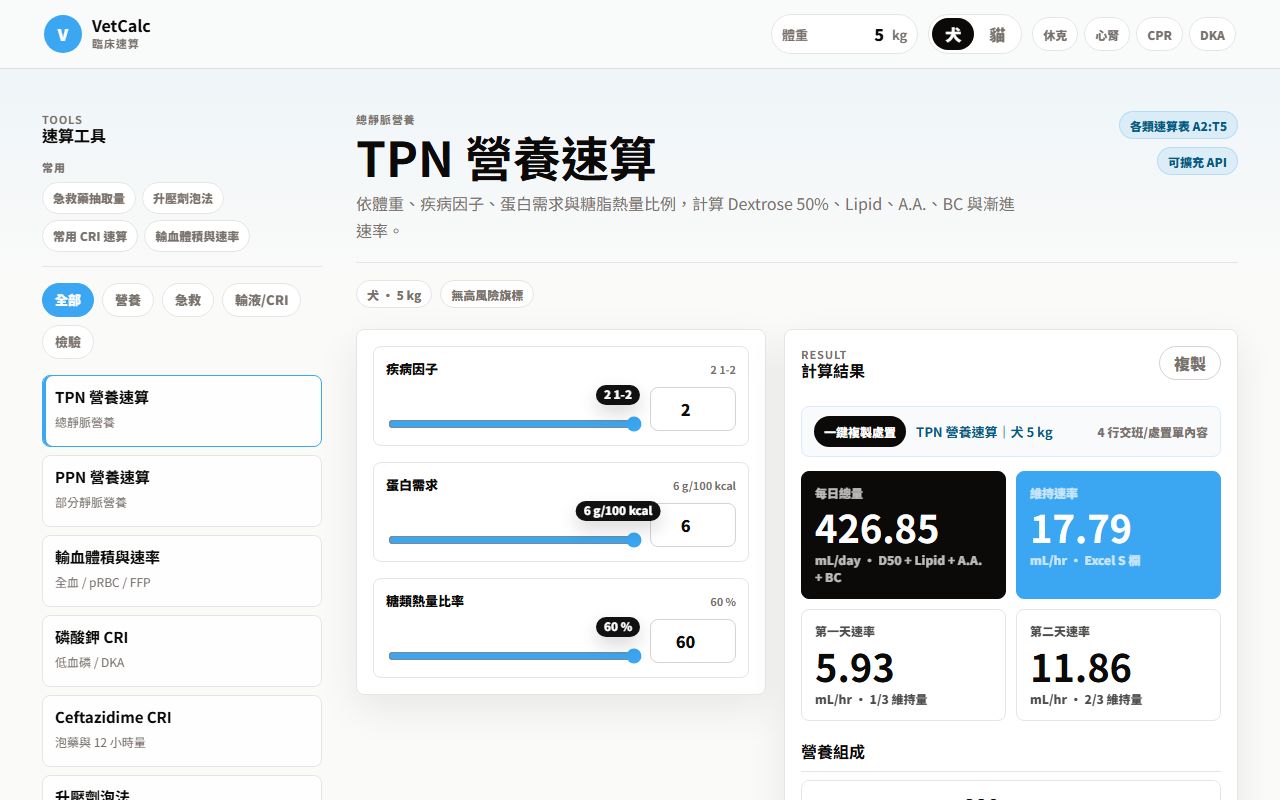Filter tools by 輸液/CRI category
The image size is (1280, 800).
[261, 300]
